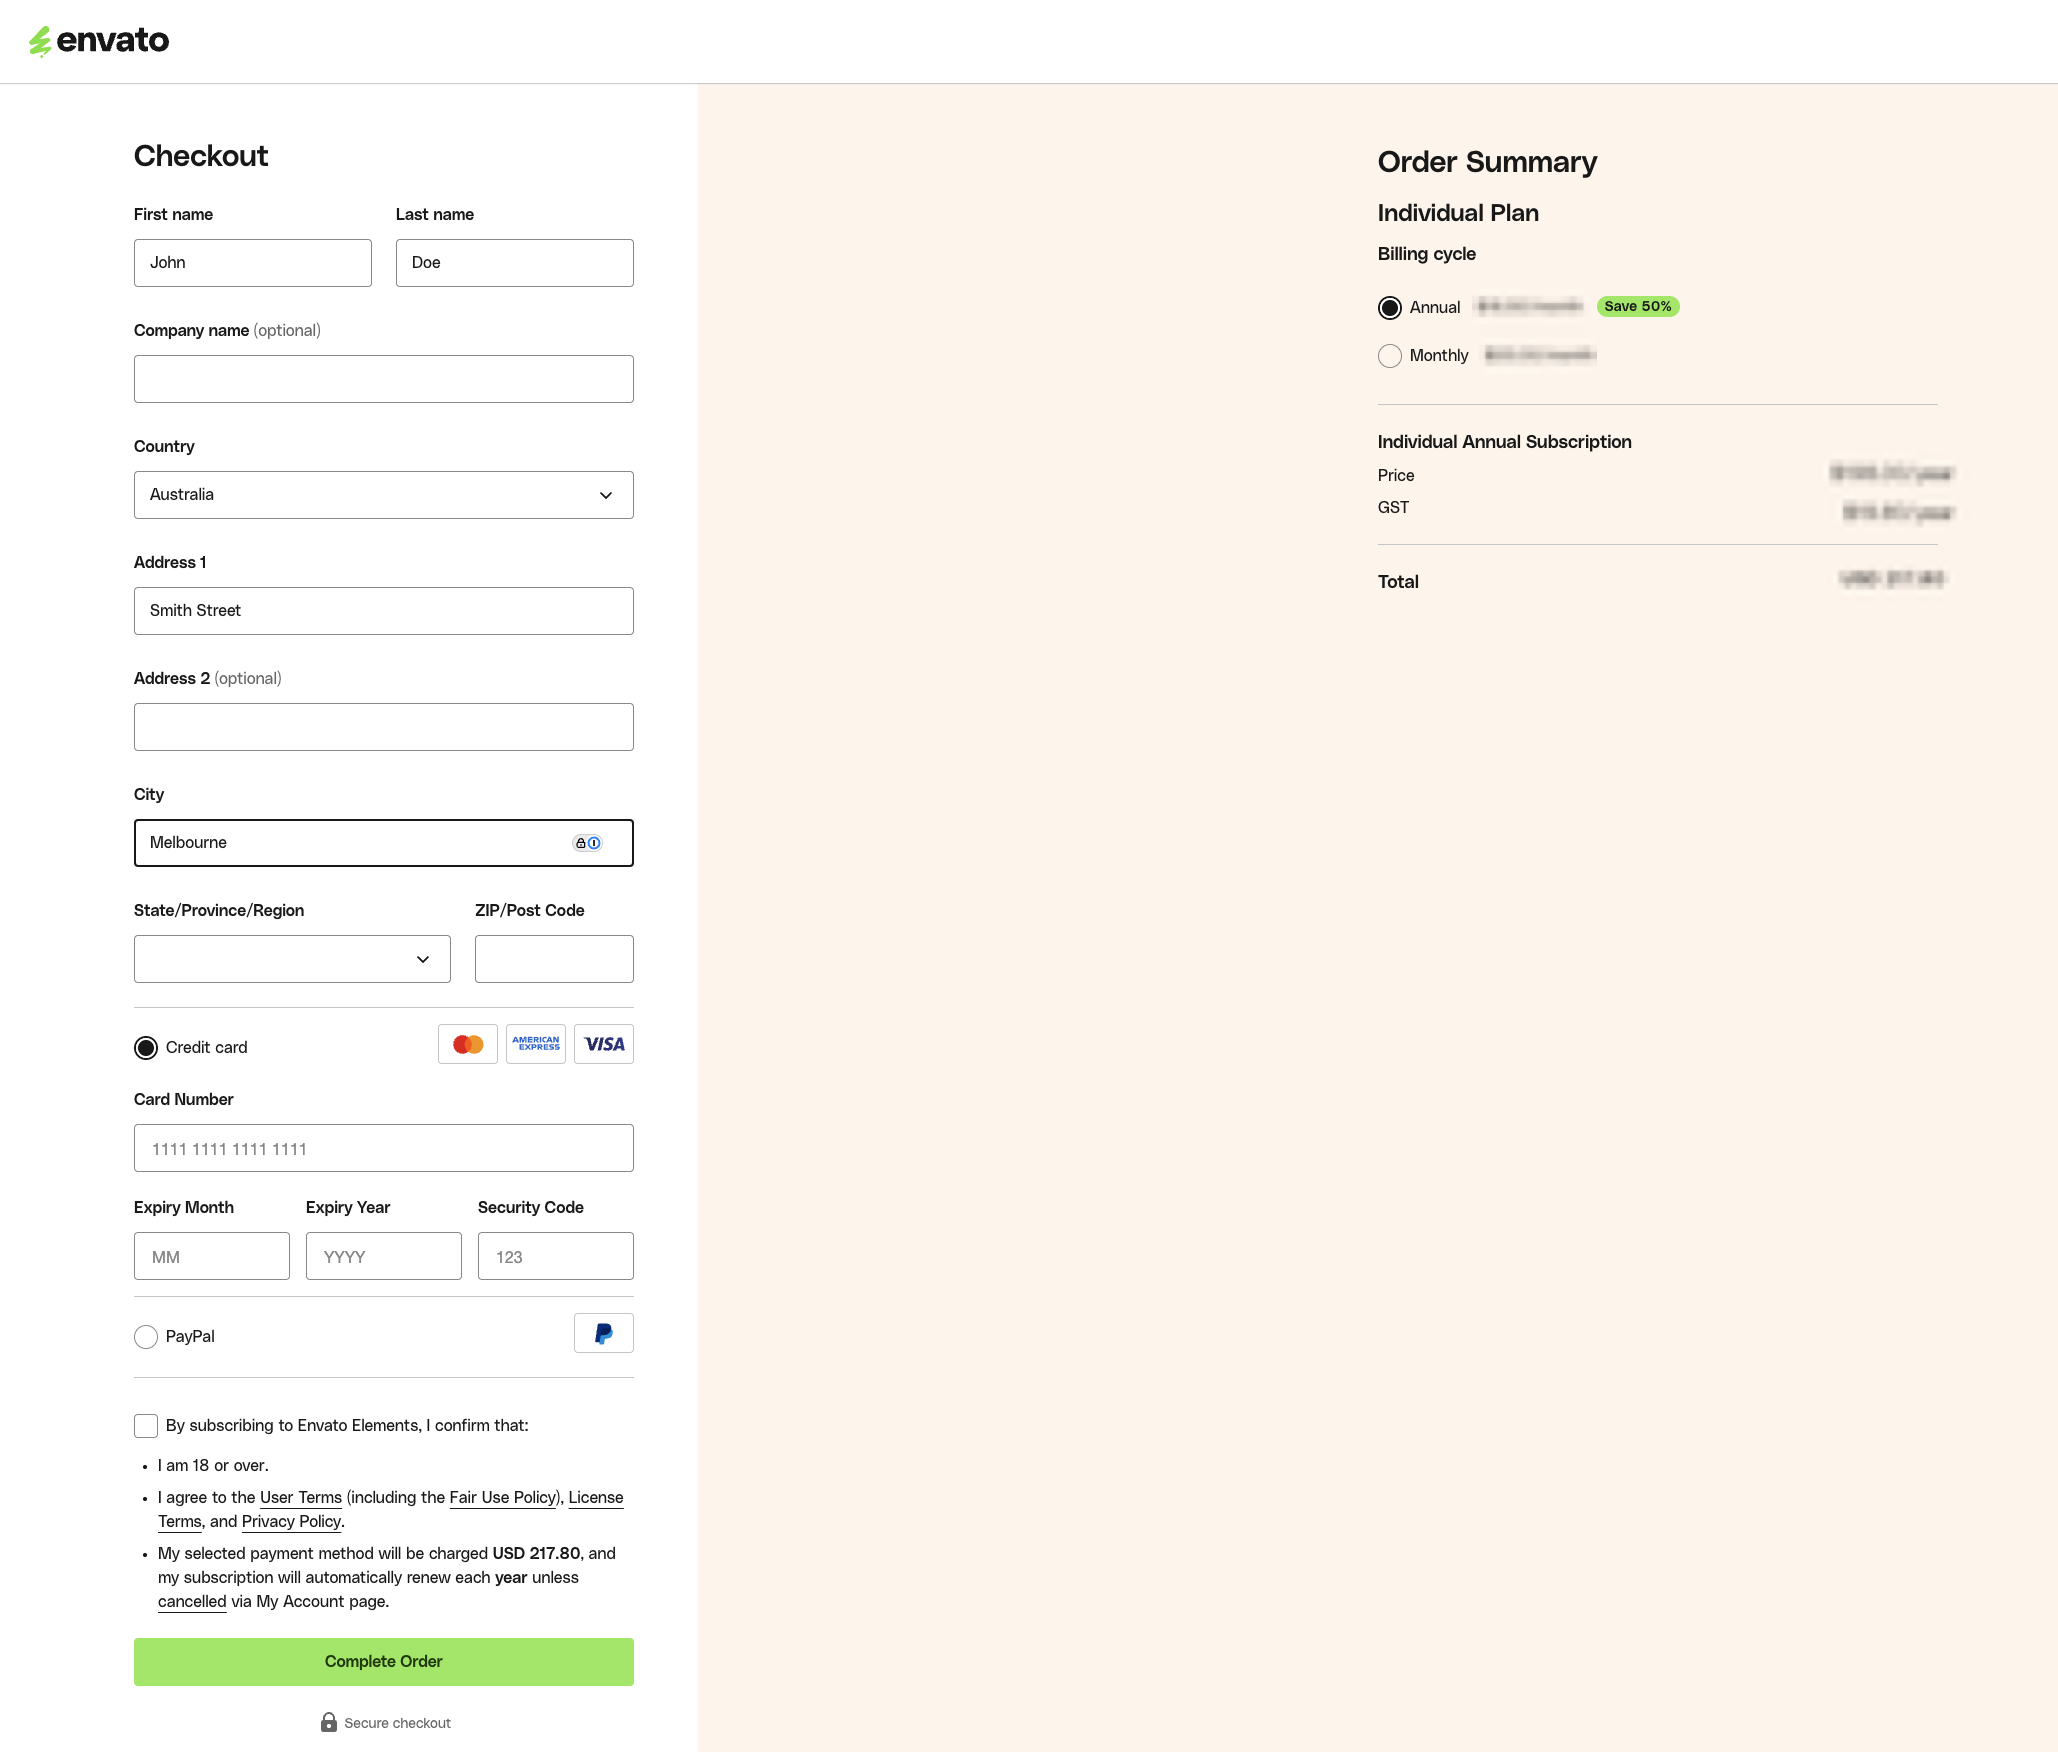Viewport: 2058px width, 1752px height.
Task: Open the Country dropdown showing Australia
Action: pyautogui.click(x=383, y=495)
